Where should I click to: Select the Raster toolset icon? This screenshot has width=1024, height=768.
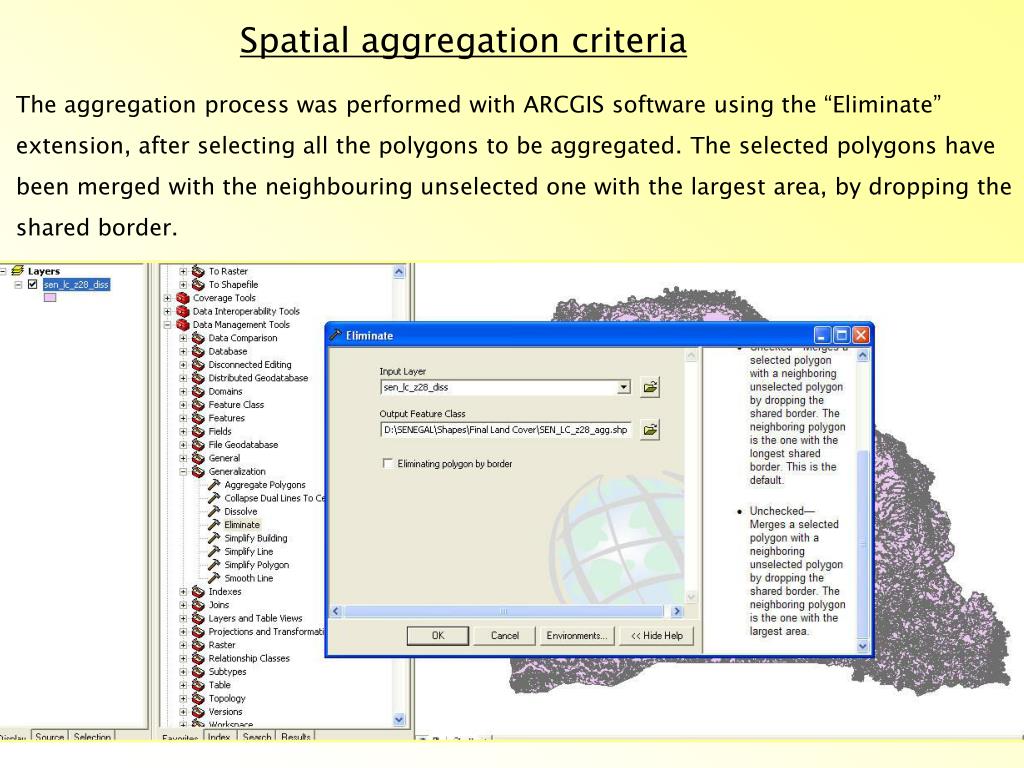[x=199, y=645]
